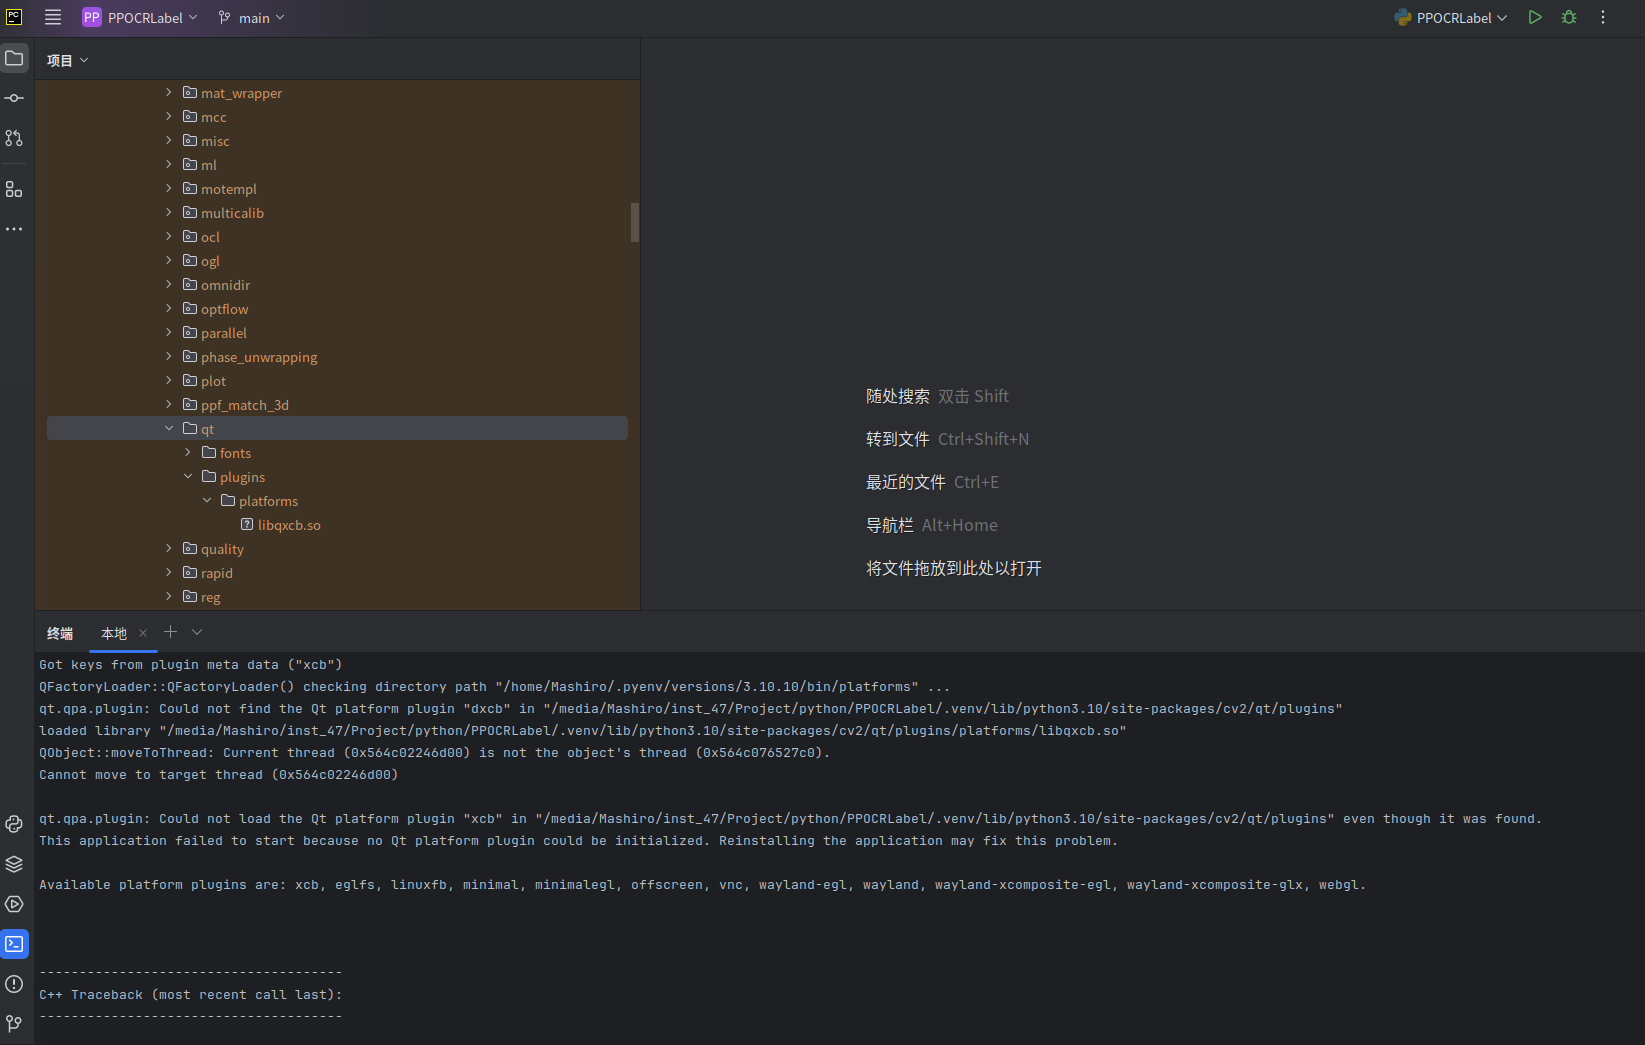Open the Services tool window
The height and width of the screenshot is (1045, 1645).
click(14, 904)
